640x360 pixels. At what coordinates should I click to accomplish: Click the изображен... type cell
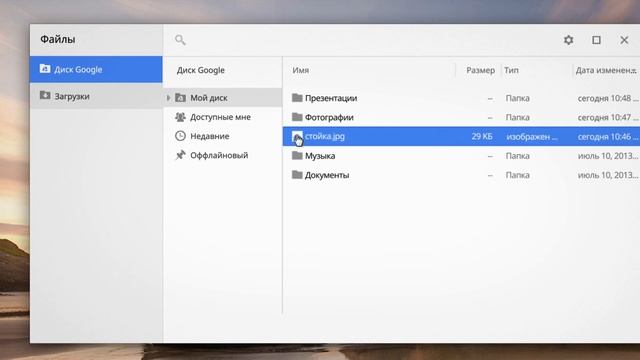tap(532, 137)
